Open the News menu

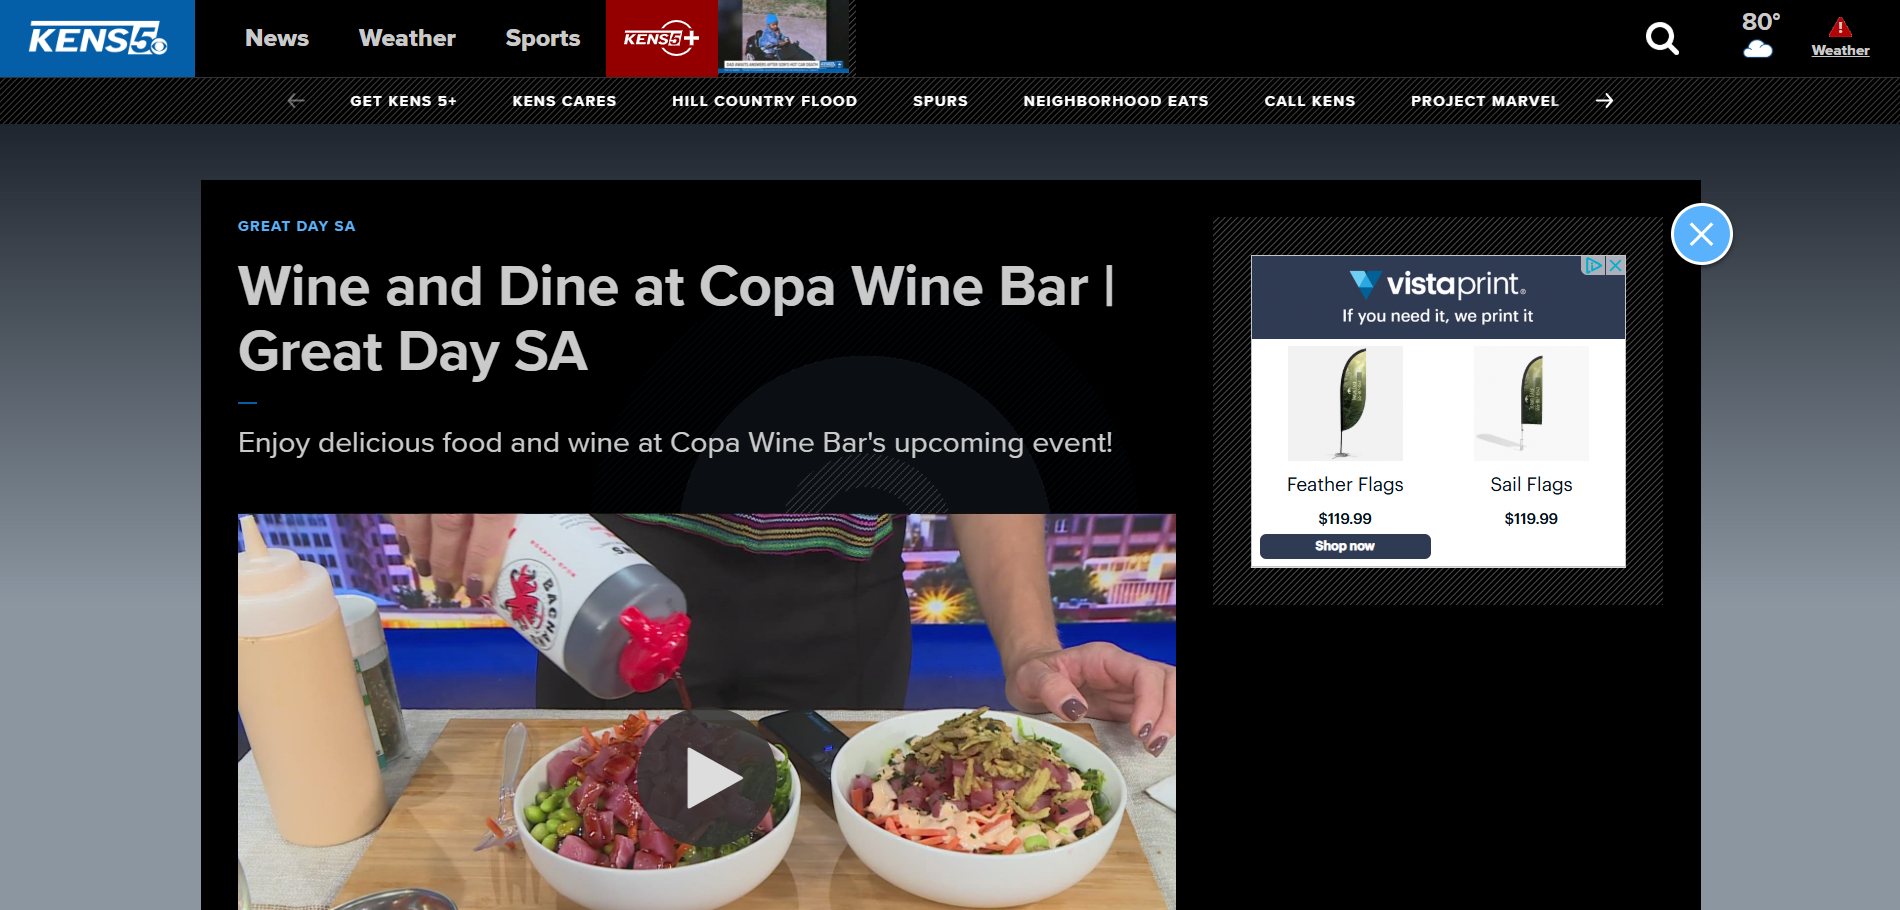pos(277,38)
